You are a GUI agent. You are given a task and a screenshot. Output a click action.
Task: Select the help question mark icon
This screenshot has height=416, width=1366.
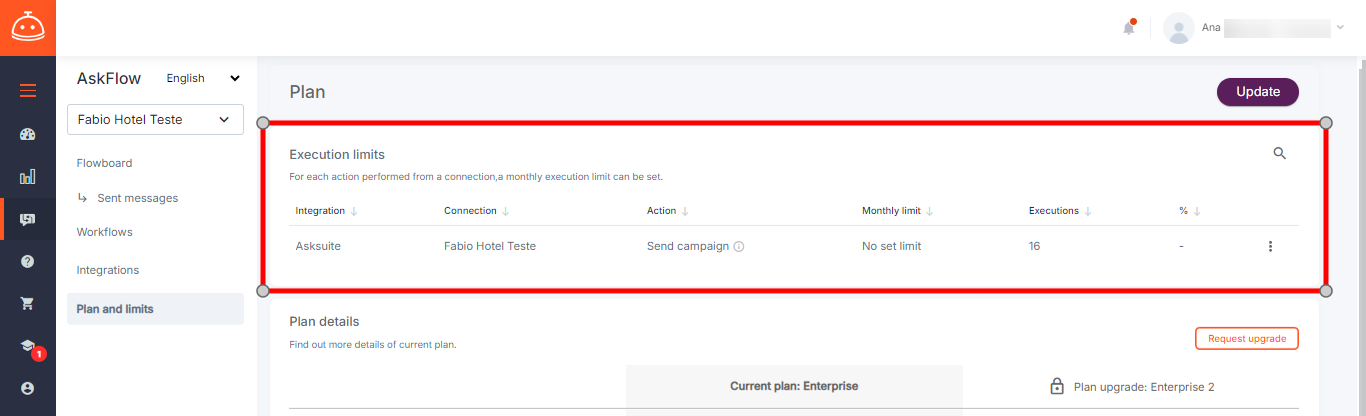point(28,261)
